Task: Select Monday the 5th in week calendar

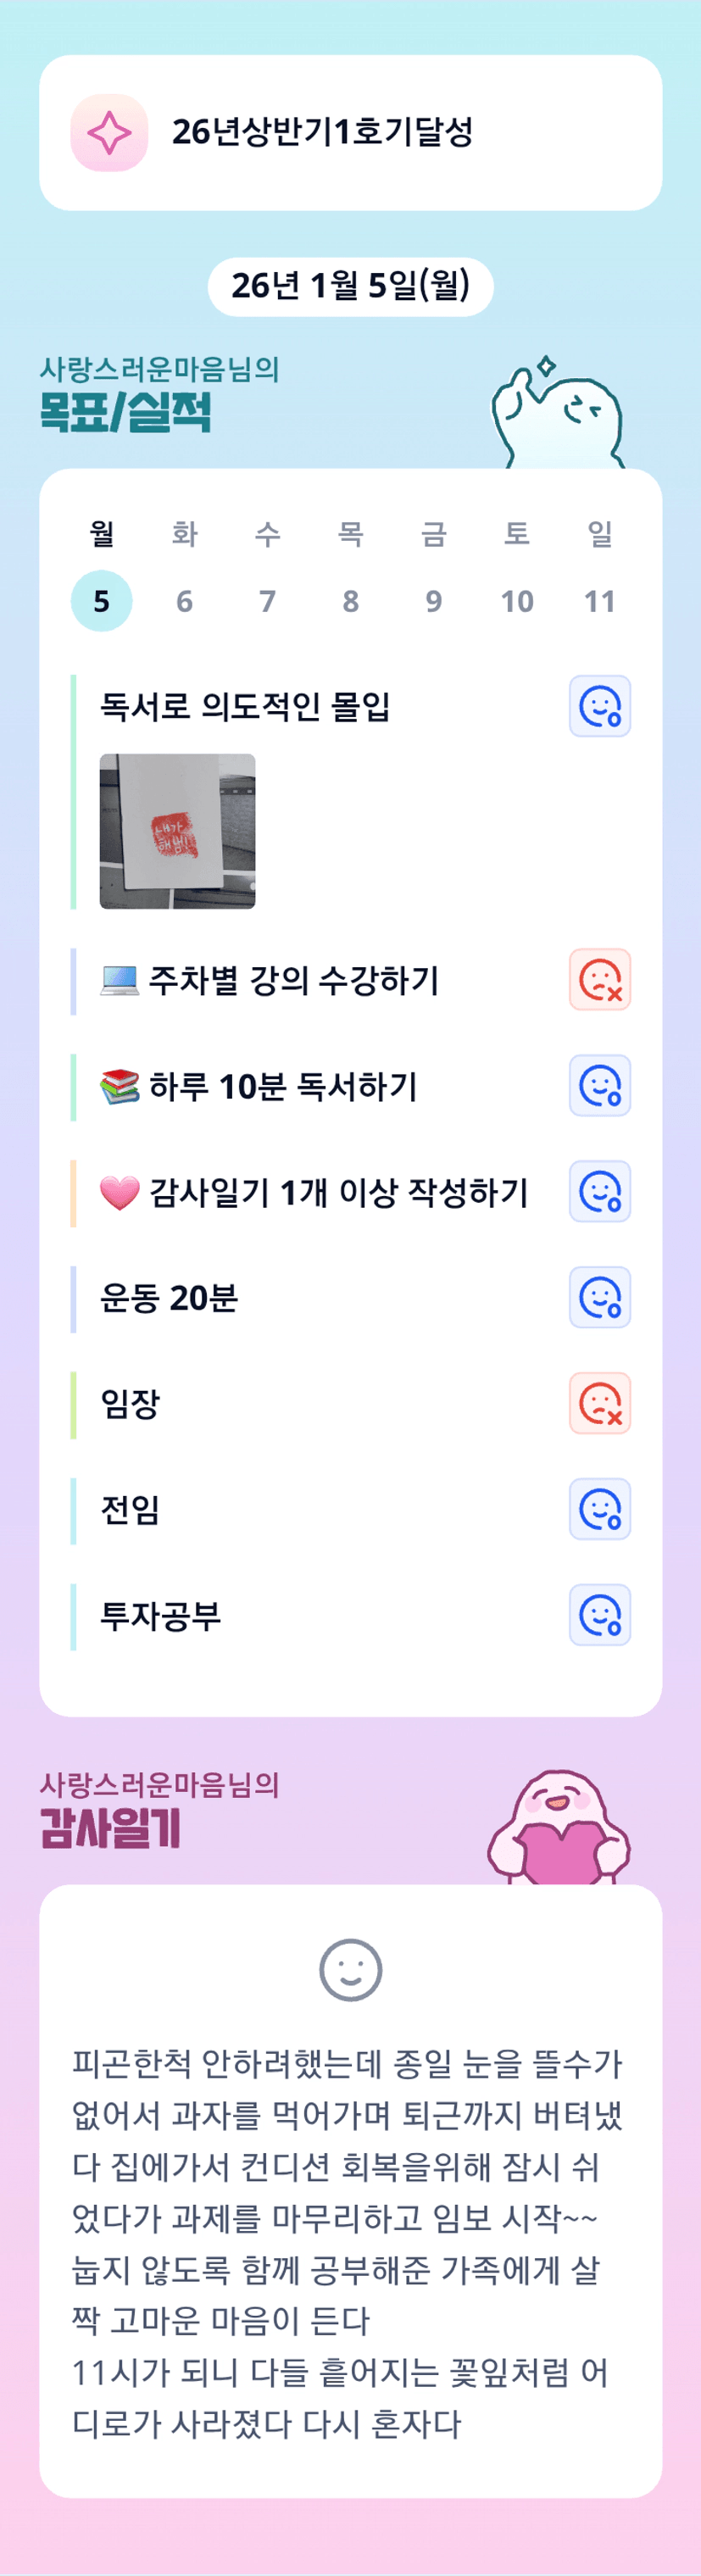Action: (101, 601)
